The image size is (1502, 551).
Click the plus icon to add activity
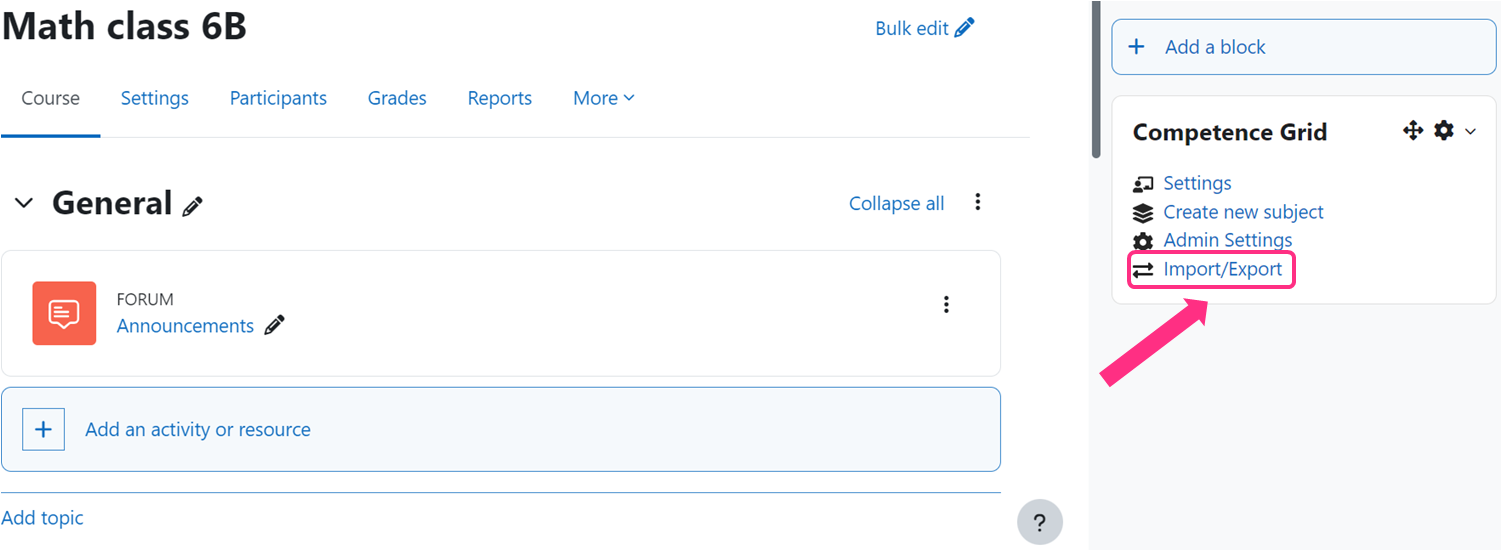[x=44, y=429]
